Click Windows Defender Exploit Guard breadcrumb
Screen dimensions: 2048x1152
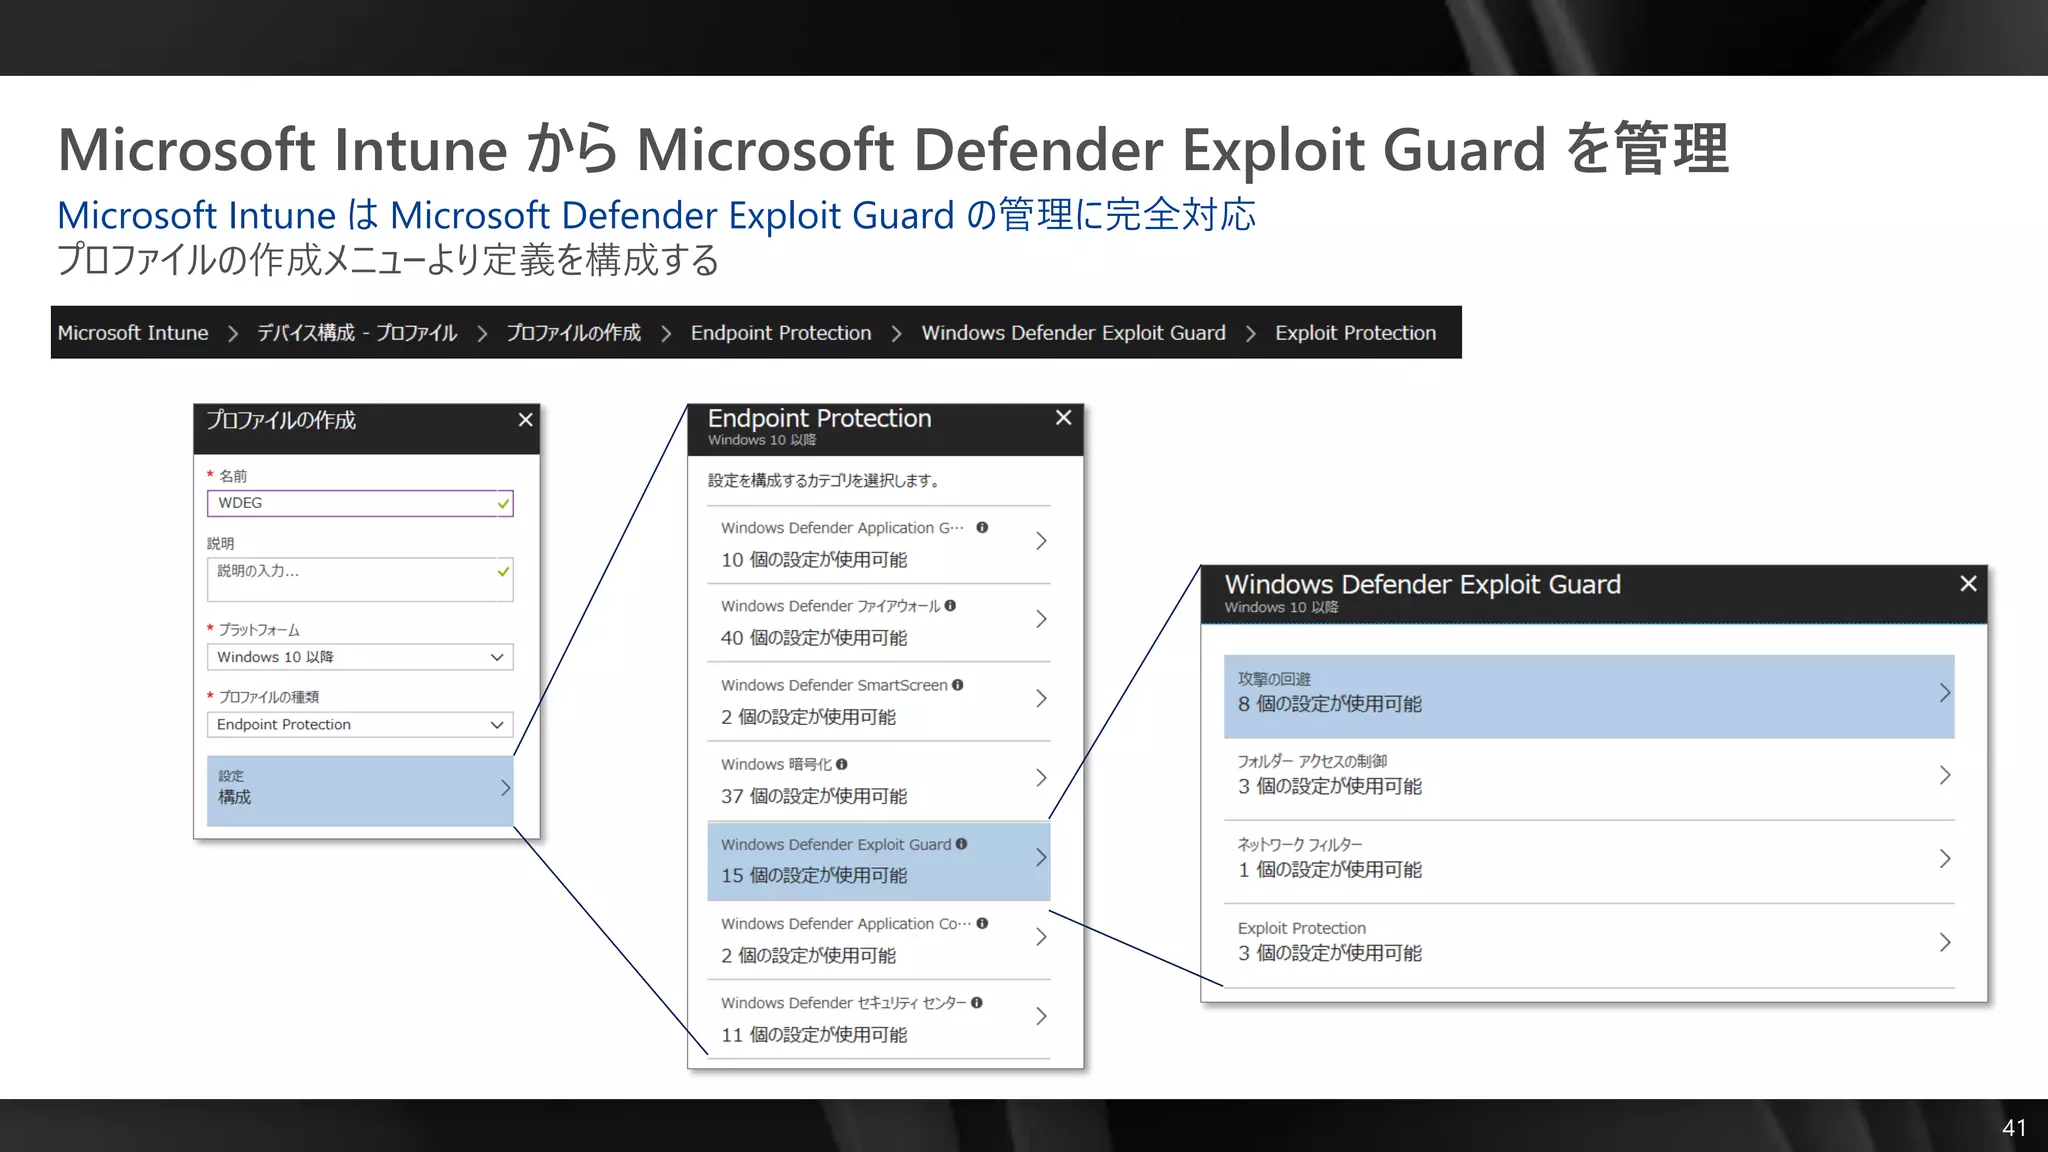(1073, 333)
